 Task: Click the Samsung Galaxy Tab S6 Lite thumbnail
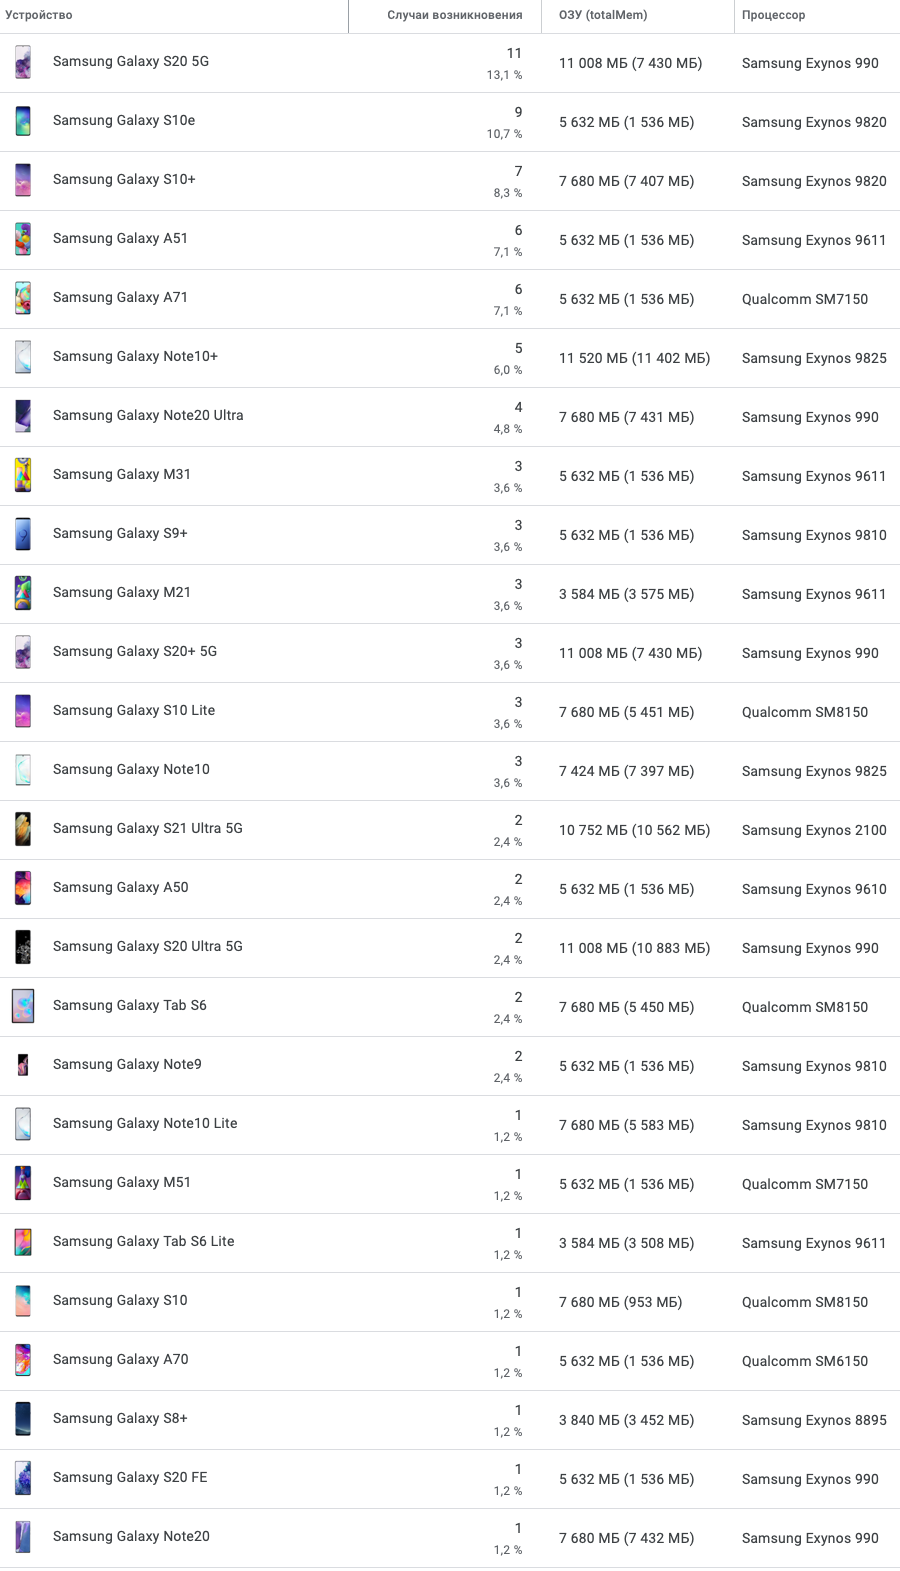tap(23, 1242)
